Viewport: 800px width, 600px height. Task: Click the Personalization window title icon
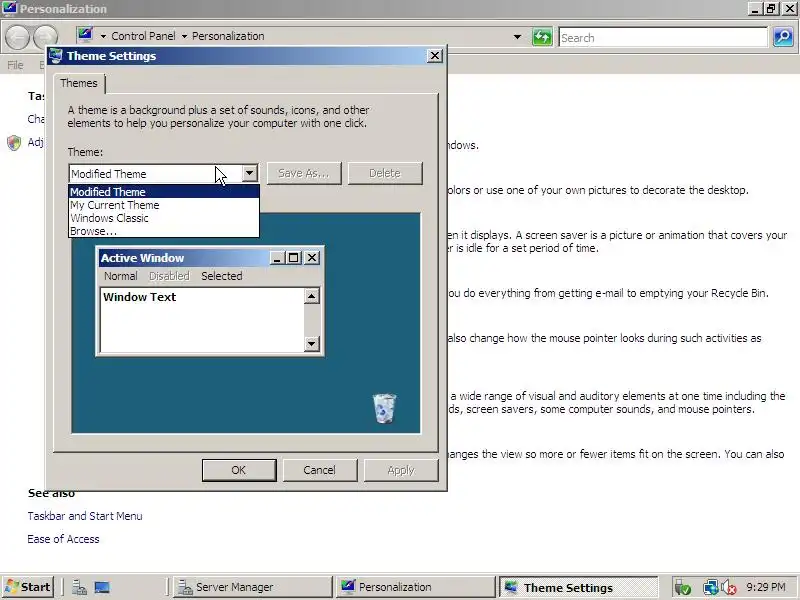click(9, 8)
